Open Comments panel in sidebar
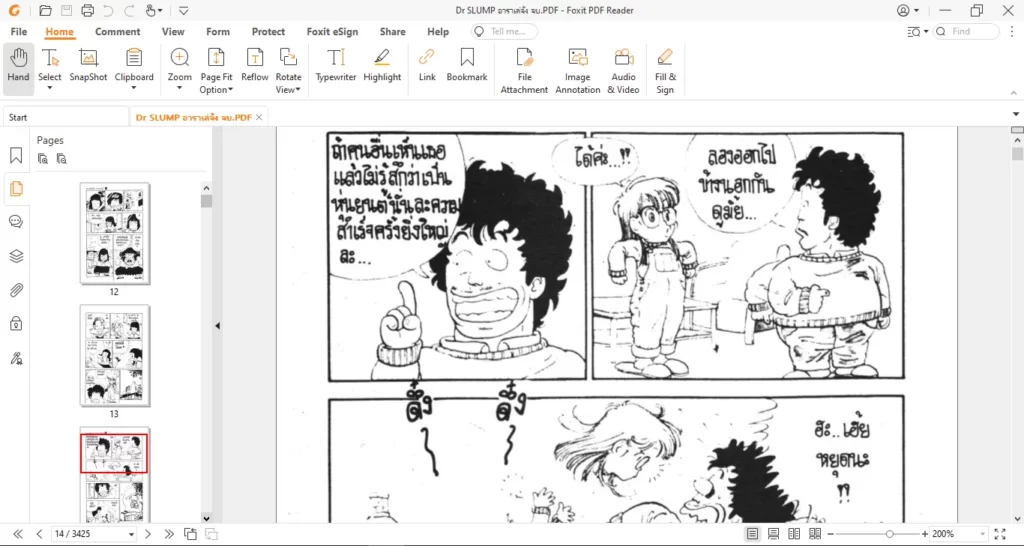1024x546 pixels. pyautogui.click(x=16, y=222)
